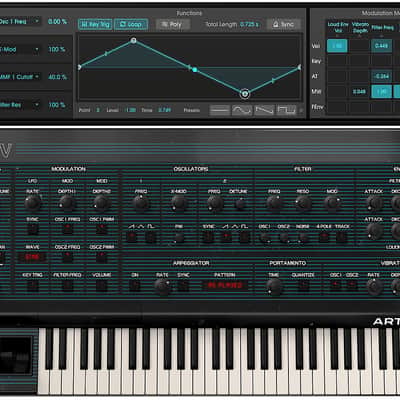The width and height of the screenshot is (400, 400).
Task: Click the Level value below the curve
Action: pyautogui.click(x=130, y=110)
